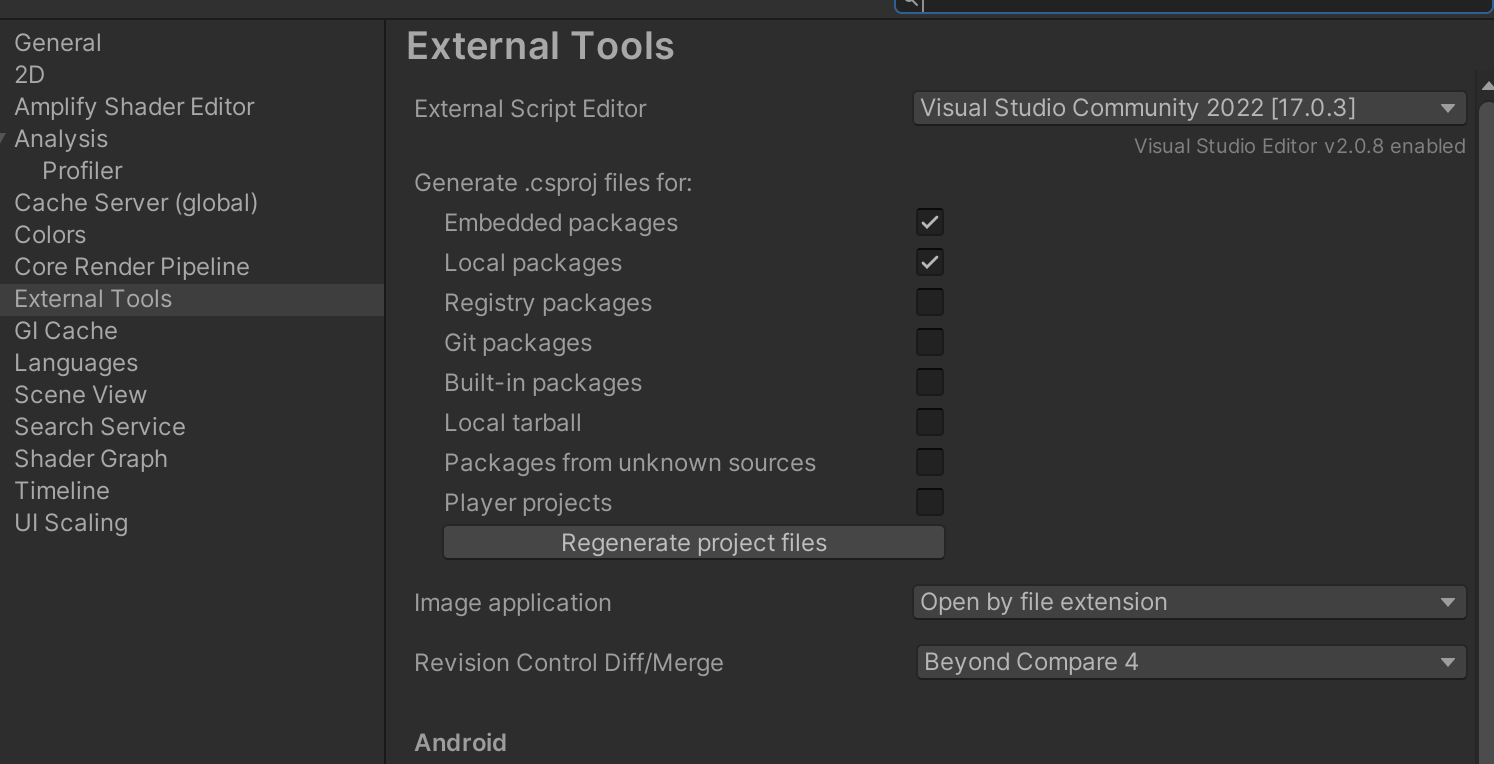Select the General preferences section
This screenshot has height=764, width=1494.
click(58, 43)
